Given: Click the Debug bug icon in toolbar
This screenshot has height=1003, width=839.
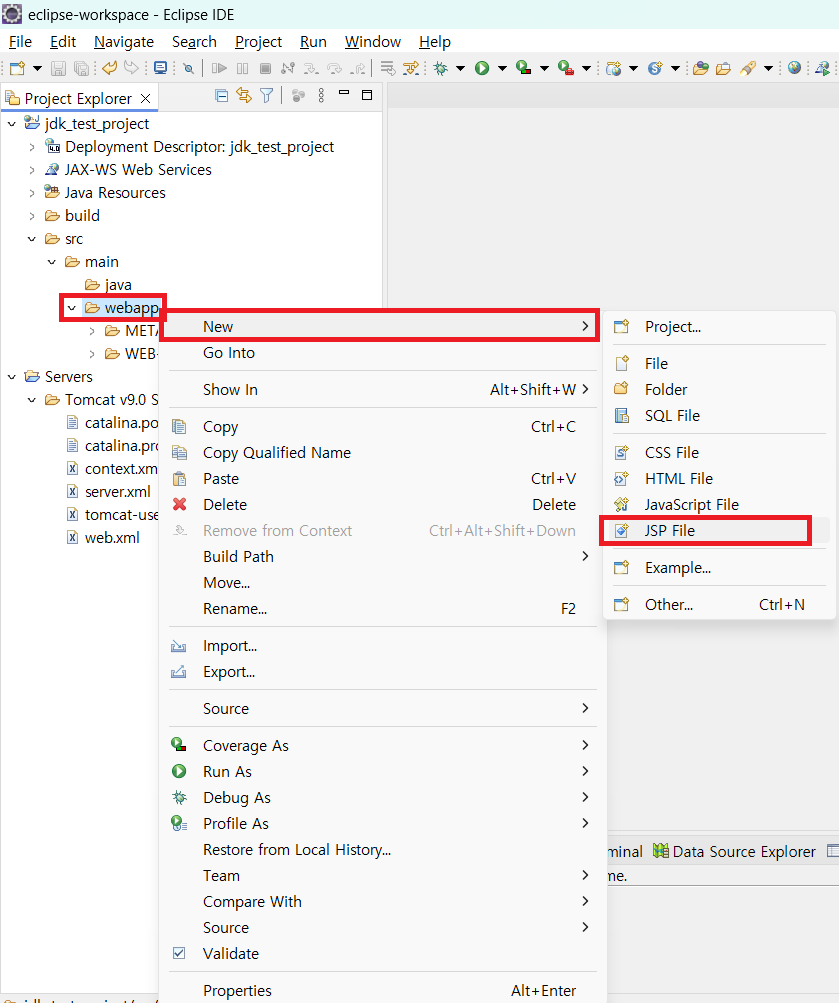Looking at the screenshot, I should pyautogui.click(x=441, y=68).
